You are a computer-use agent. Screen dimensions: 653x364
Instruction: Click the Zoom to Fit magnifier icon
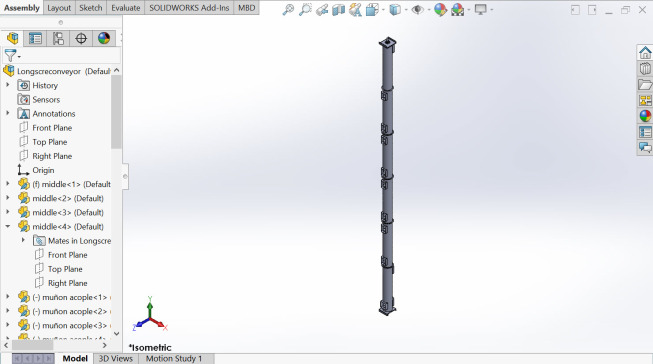tap(288, 10)
